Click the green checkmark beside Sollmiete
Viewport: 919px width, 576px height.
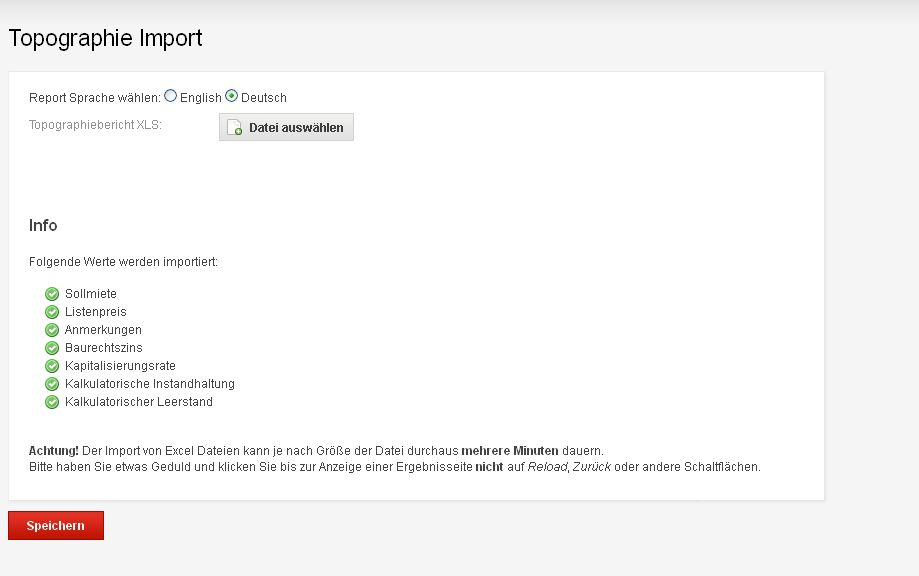(52, 294)
